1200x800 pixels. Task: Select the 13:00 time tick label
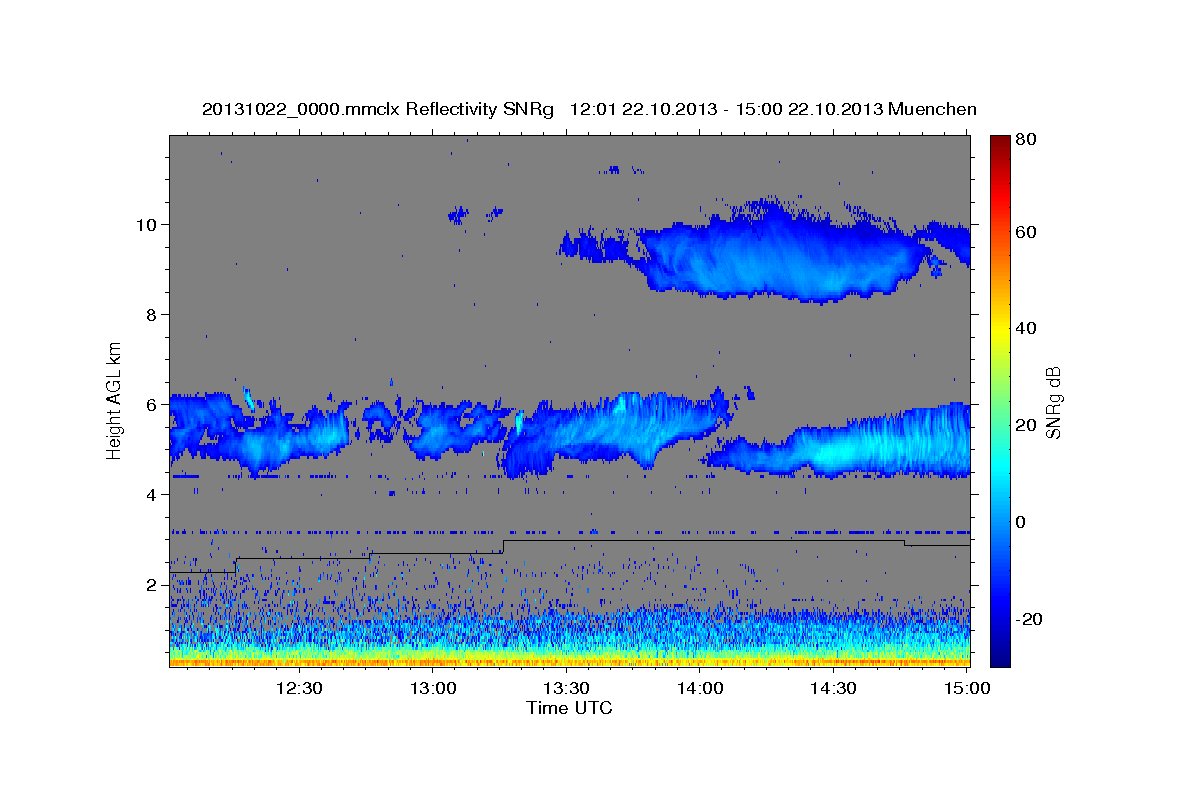(x=432, y=688)
